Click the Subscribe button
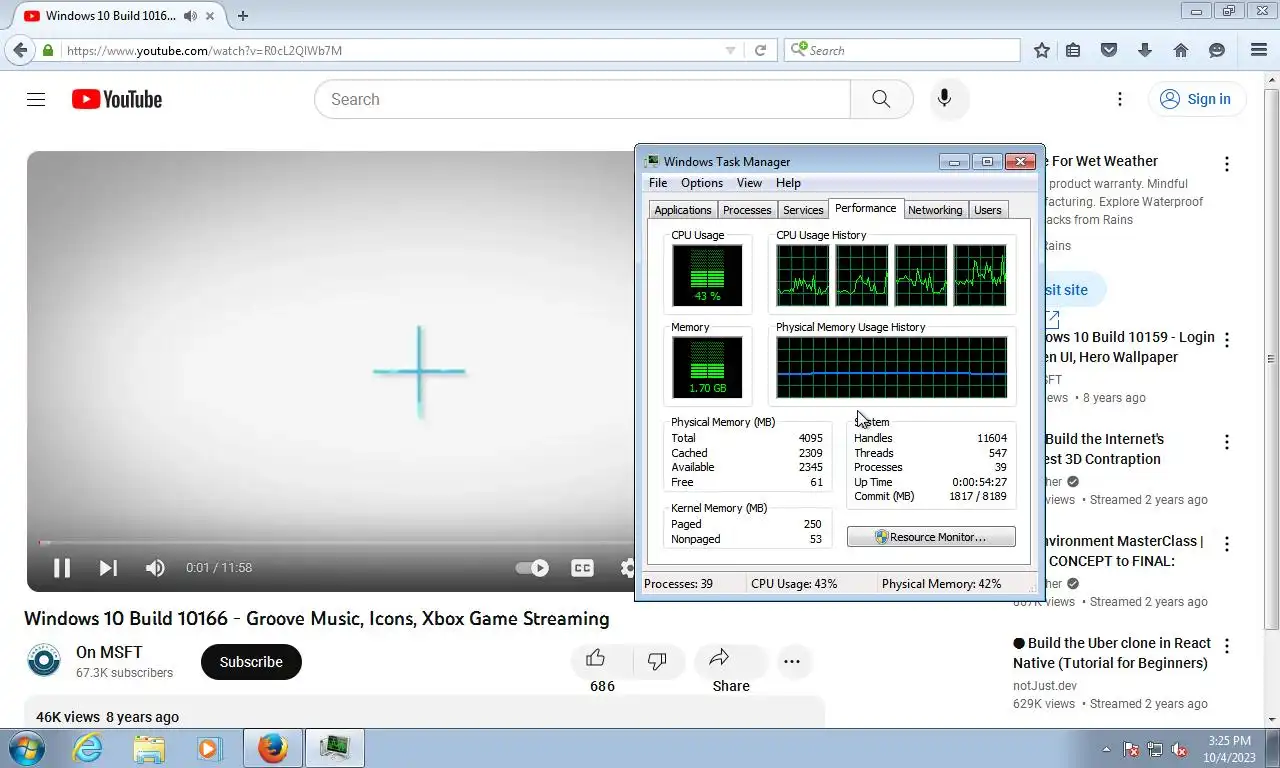1280x768 pixels. [x=251, y=662]
